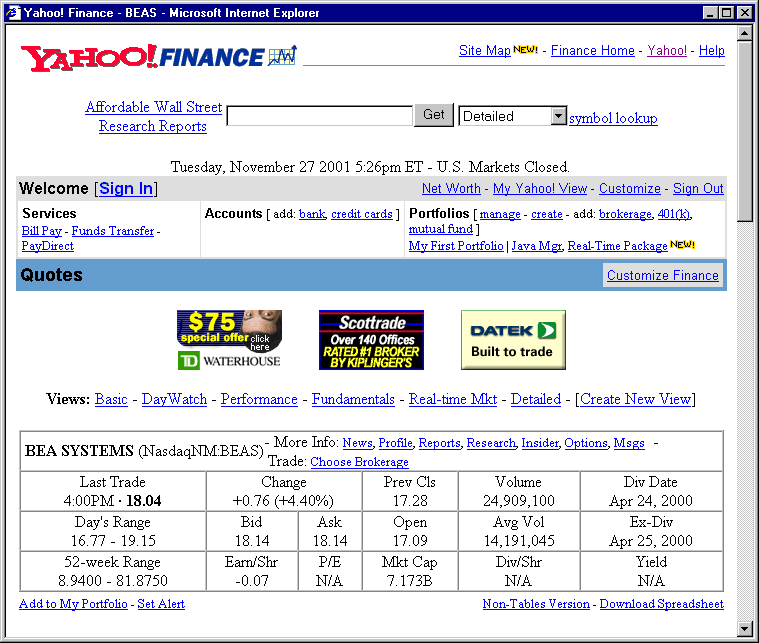Viewport: 759px width, 643px height.
Task: Open My Yahoo! View
Action: pos(540,188)
